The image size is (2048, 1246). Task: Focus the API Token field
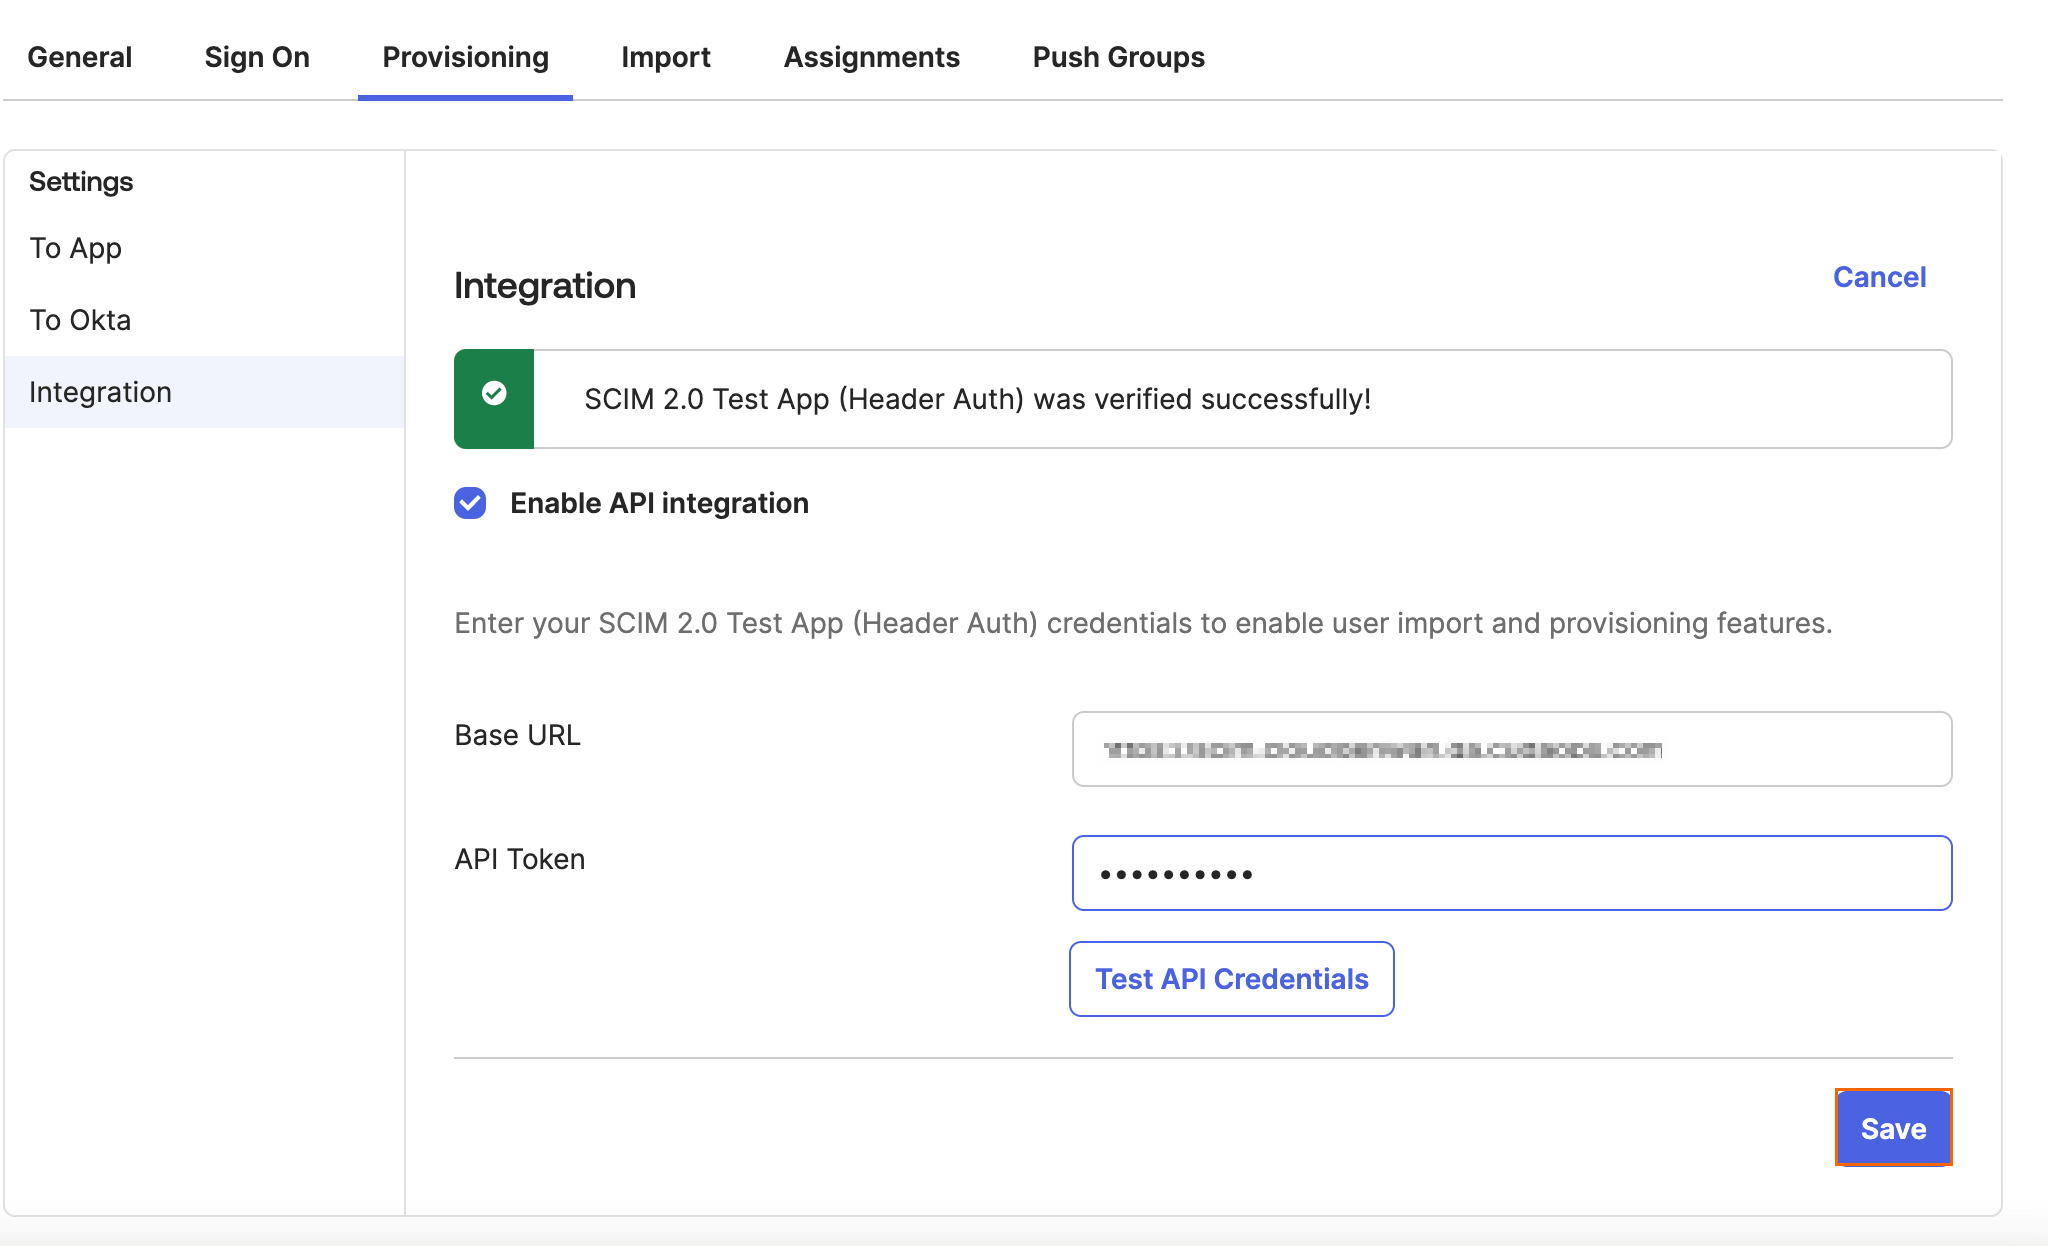(1512, 873)
